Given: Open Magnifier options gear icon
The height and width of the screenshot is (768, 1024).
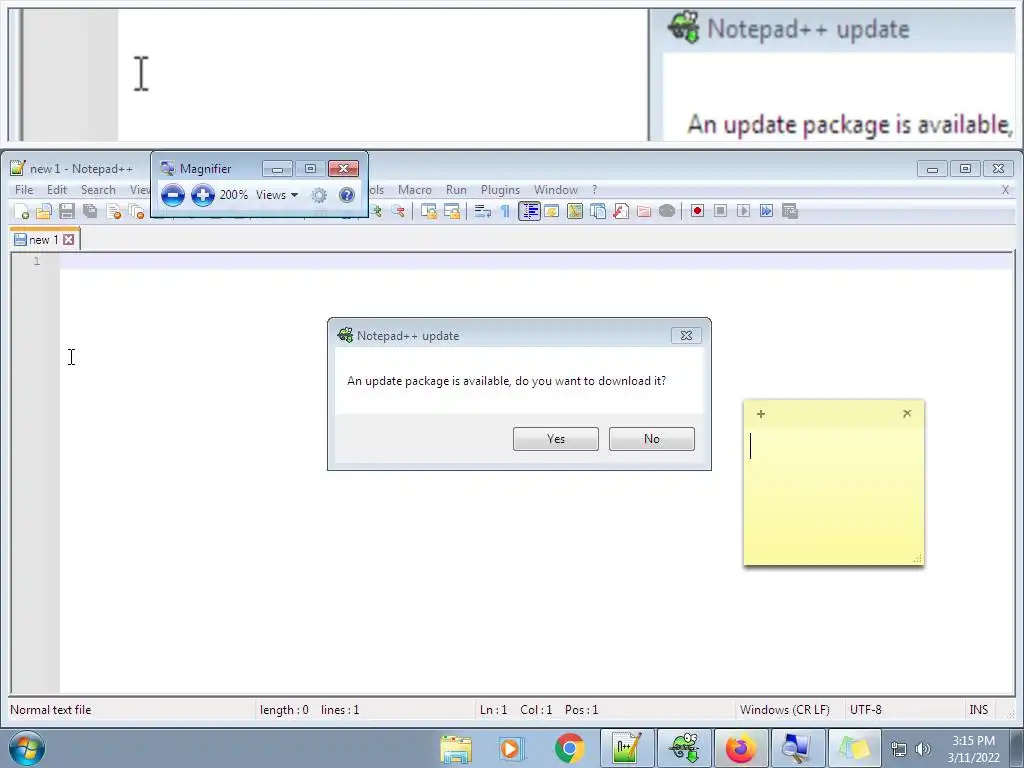Looking at the screenshot, I should pos(319,195).
